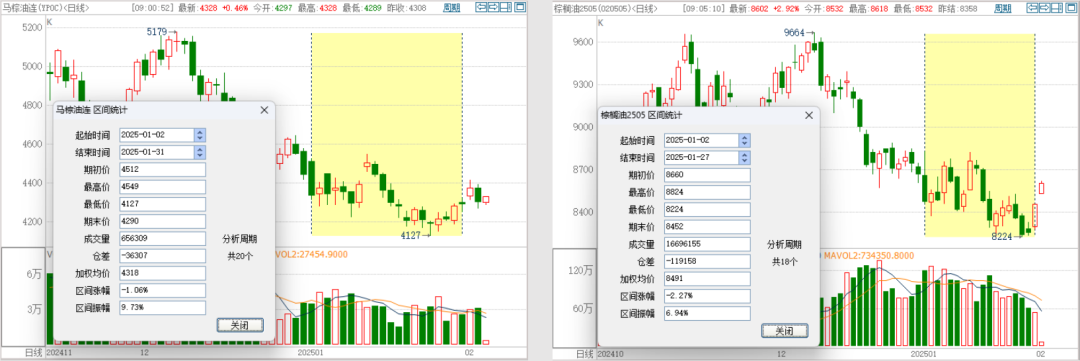Click the 结束时间 stepper in the 马棕油连 dialog
This screenshot has width=1080, height=361.
click(x=200, y=152)
